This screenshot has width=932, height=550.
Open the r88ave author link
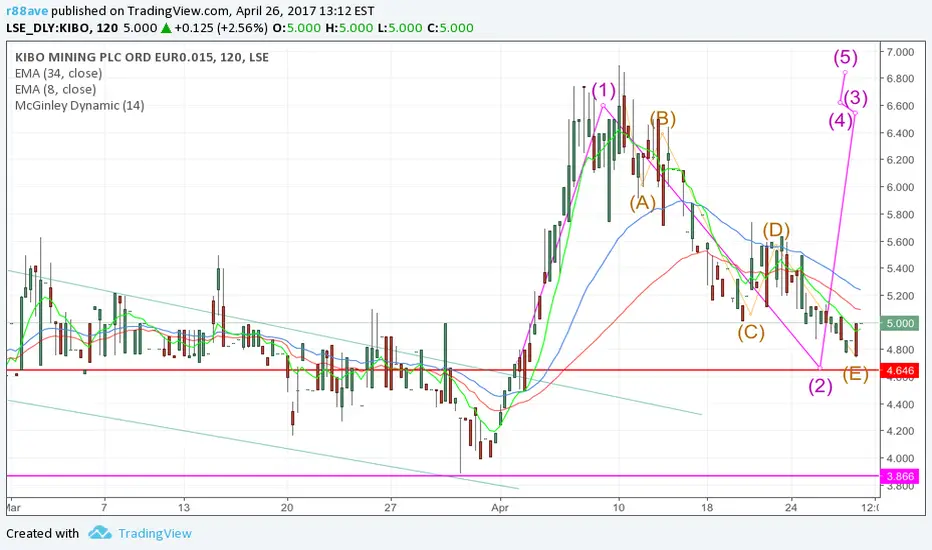pos(27,11)
